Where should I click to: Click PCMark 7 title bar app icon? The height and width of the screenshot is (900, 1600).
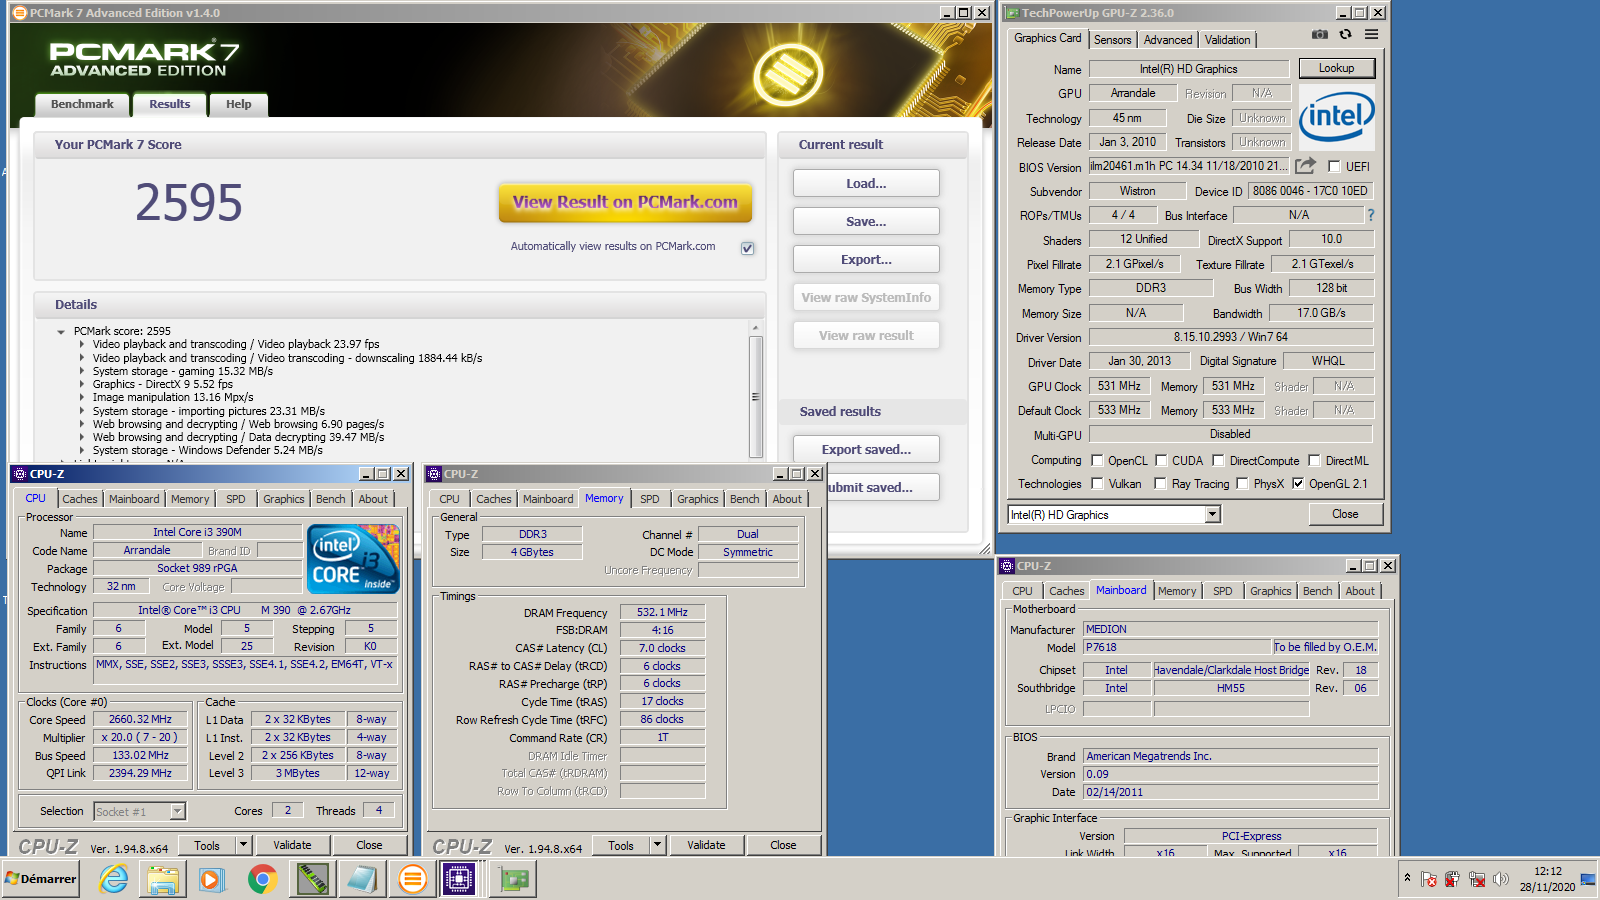(19, 13)
